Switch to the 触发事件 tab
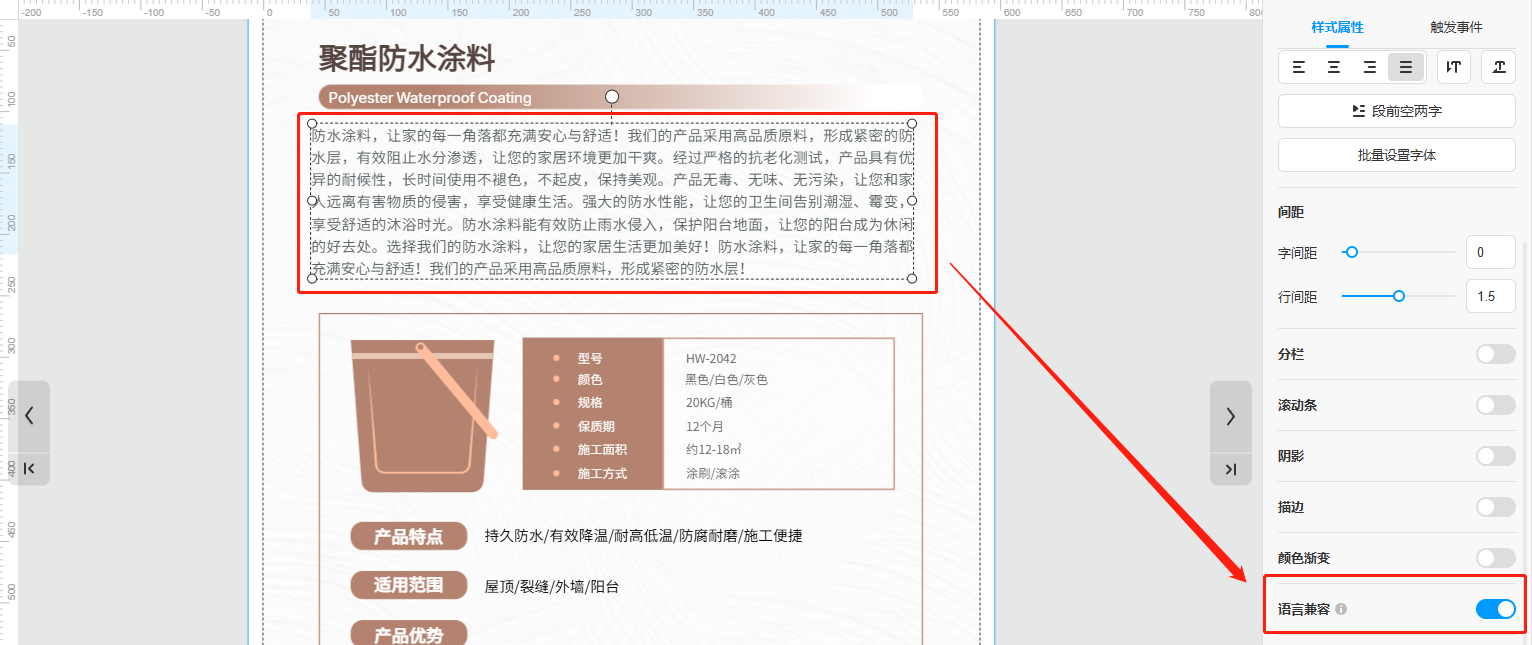Viewport: 1532px width, 645px height. coord(1454,27)
